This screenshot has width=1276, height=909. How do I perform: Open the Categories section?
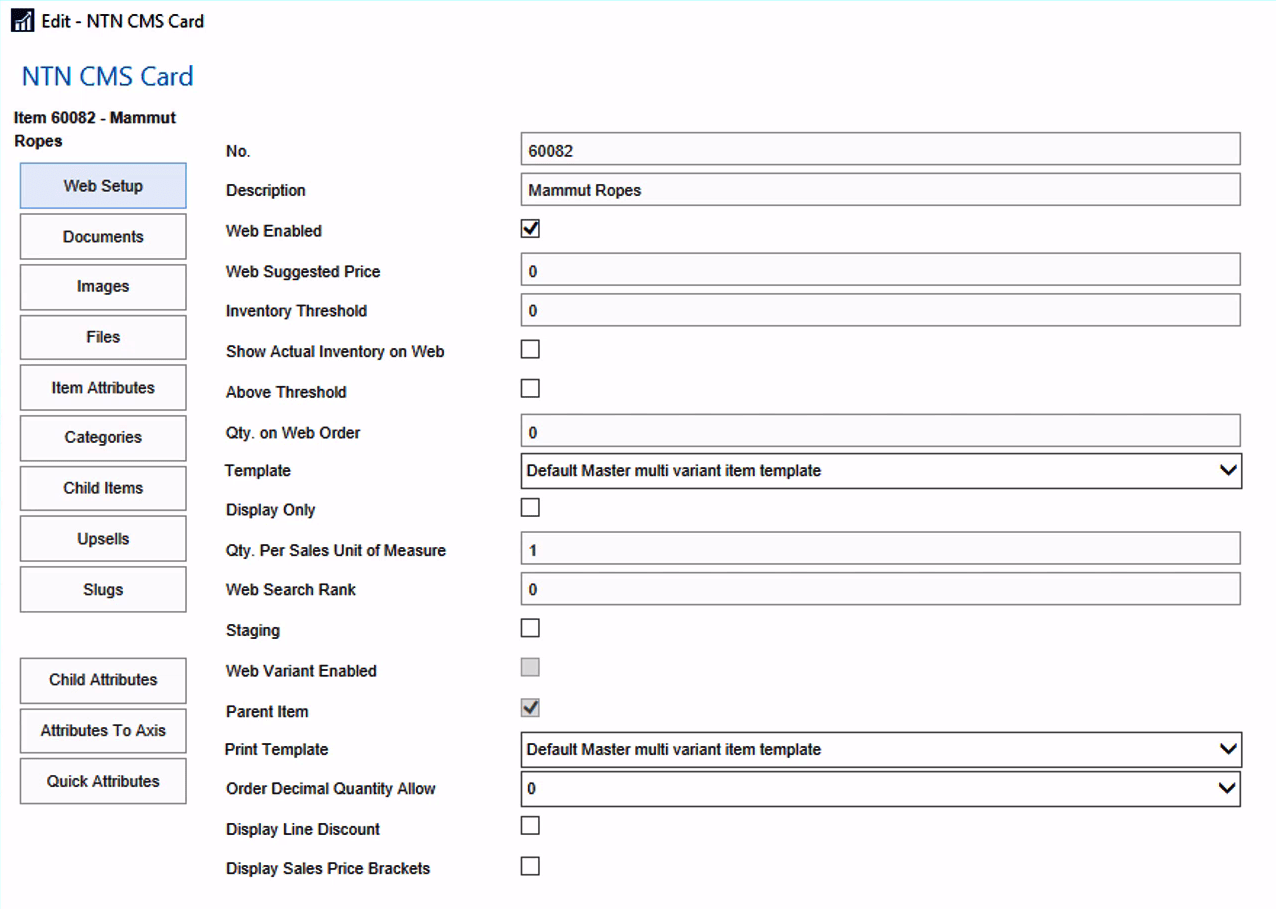102,438
